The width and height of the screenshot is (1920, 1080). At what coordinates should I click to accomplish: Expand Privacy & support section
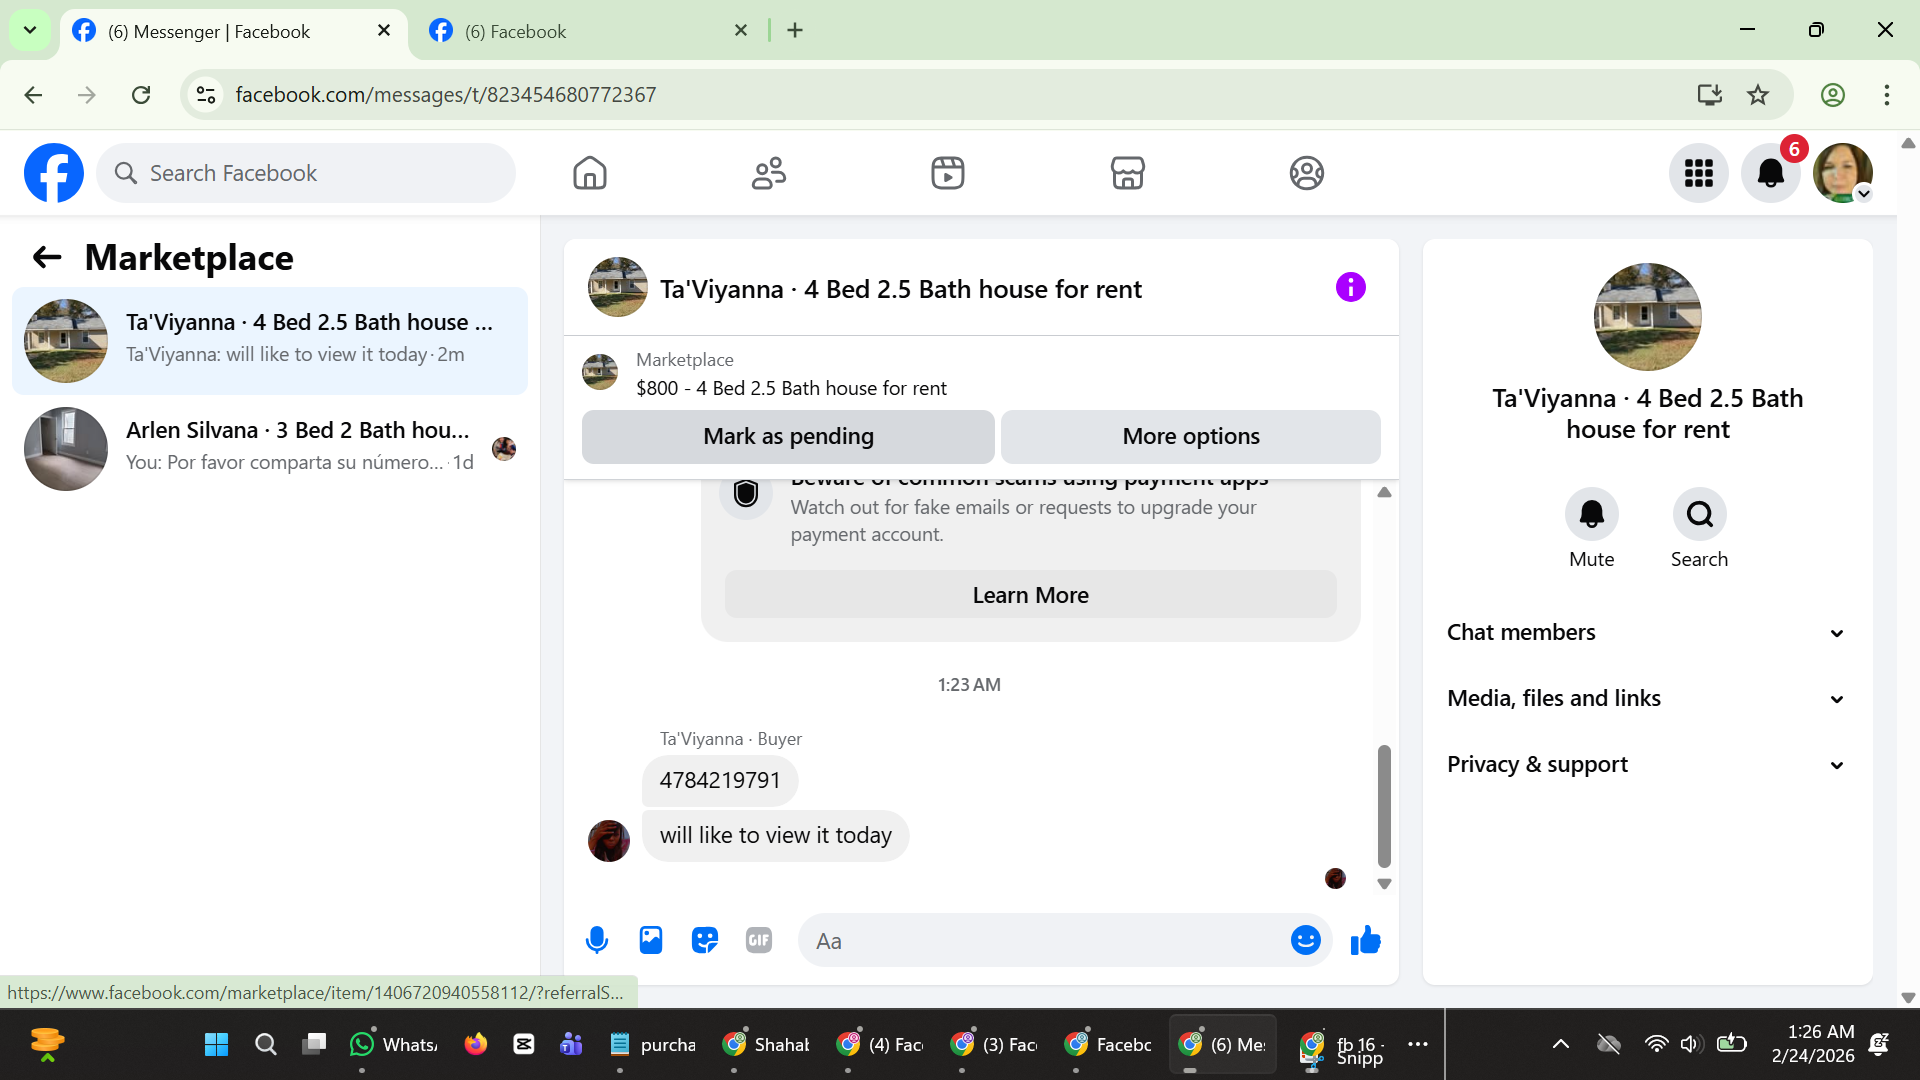(1646, 764)
